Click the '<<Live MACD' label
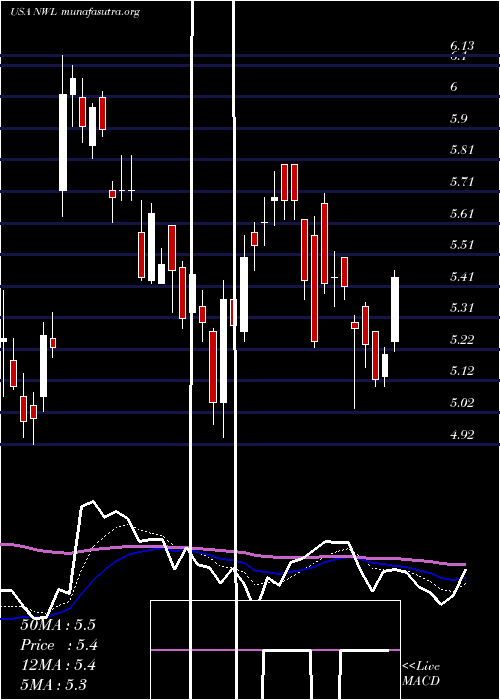This screenshot has height=700, width=500. click(421, 673)
